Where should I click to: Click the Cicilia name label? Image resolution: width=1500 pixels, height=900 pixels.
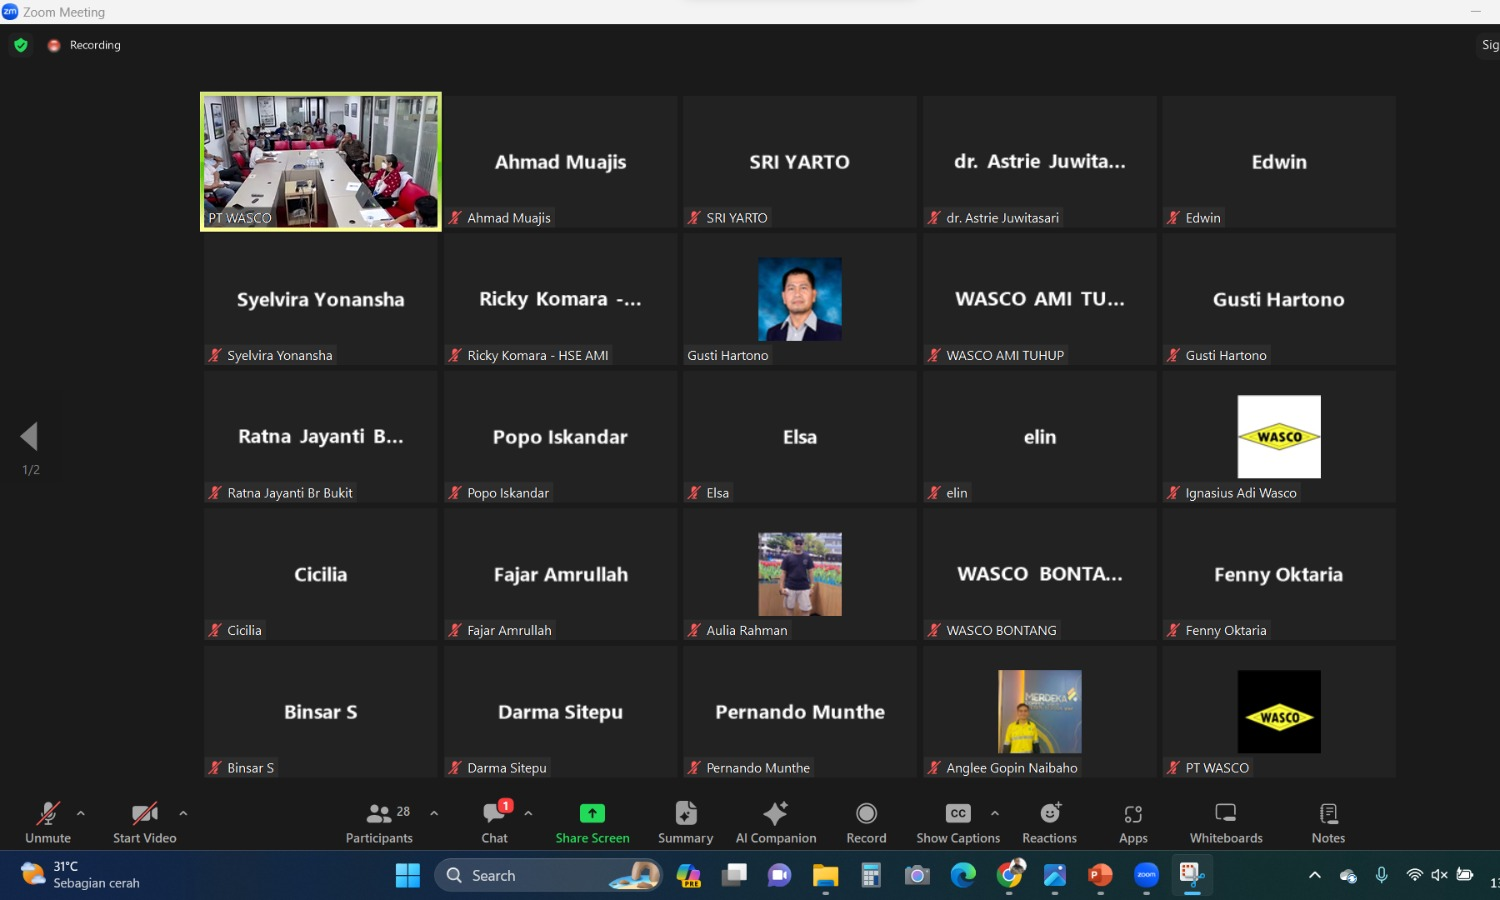(x=244, y=630)
